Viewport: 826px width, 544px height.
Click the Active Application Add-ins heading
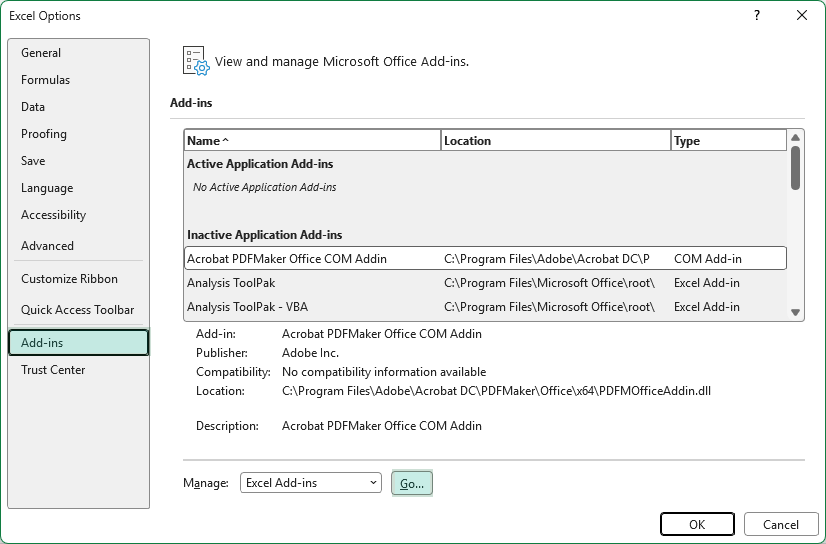point(260,164)
